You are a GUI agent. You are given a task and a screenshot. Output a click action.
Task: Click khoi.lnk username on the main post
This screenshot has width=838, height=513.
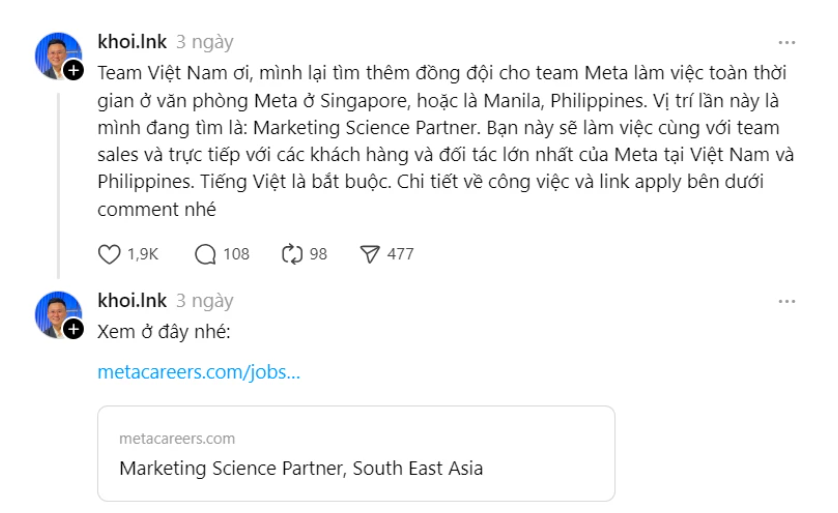click(x=133, y=43)
